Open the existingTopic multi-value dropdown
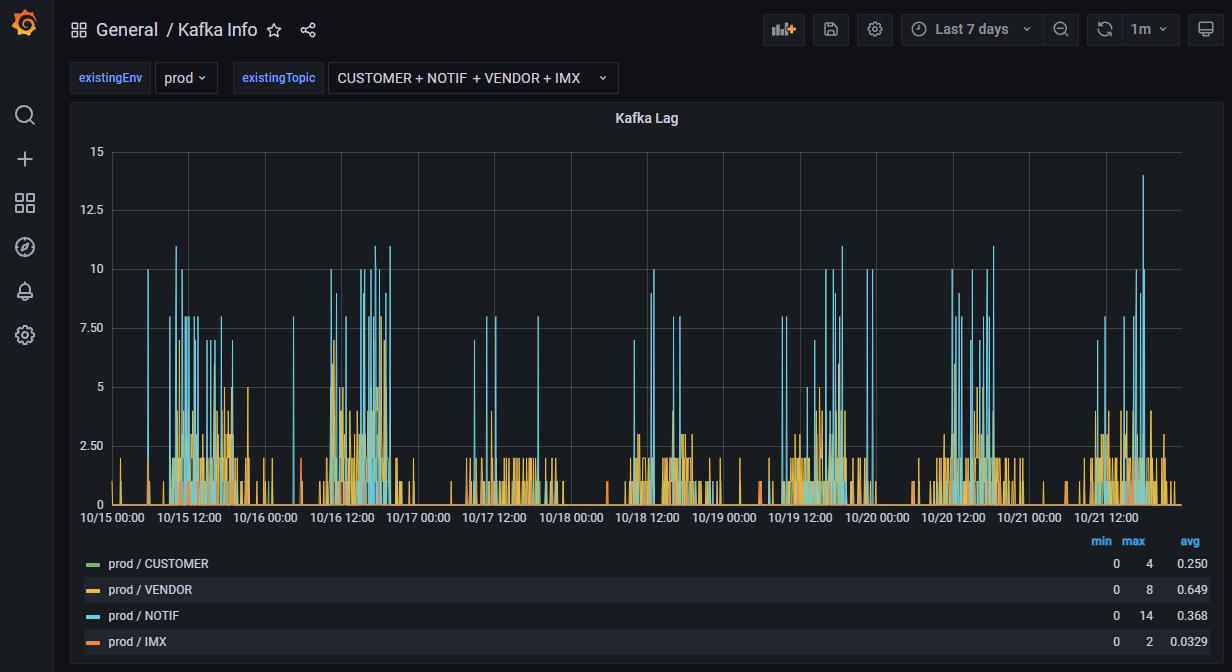Image resolution: width=1232 pixels, height=672 pixels. 473,78
